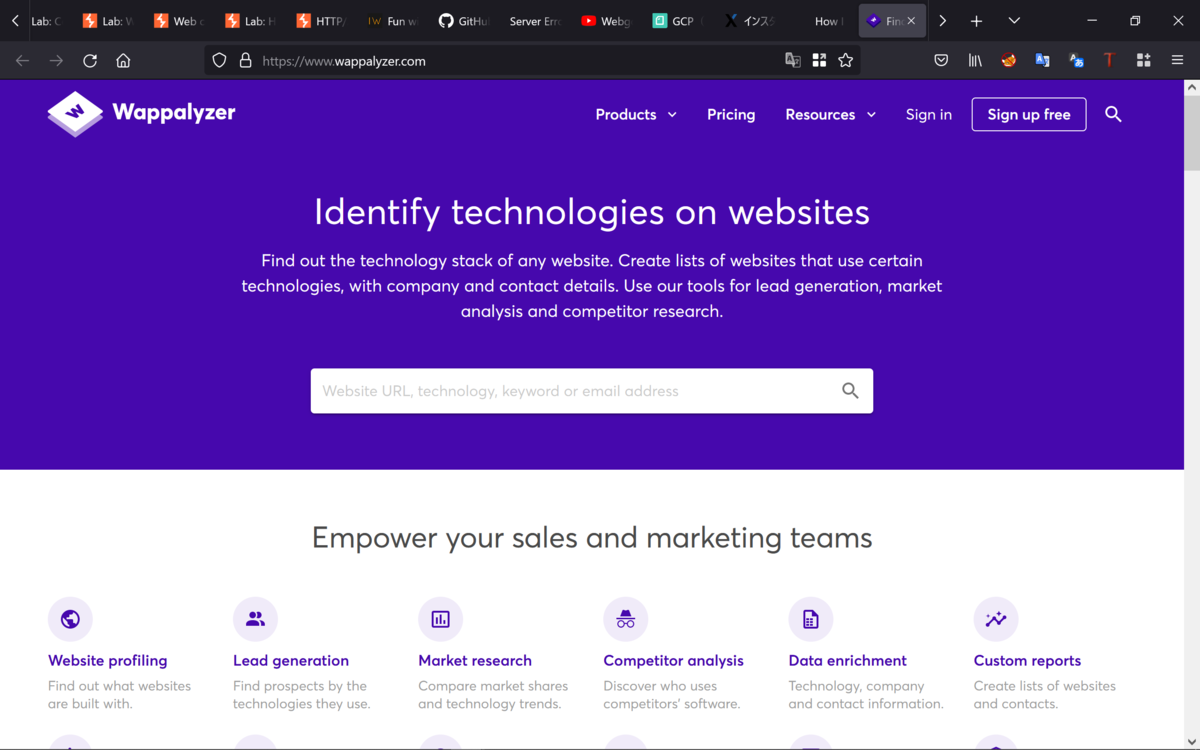Open Market research link
The width and height of the screenshot is (1200, 750).
475,661
